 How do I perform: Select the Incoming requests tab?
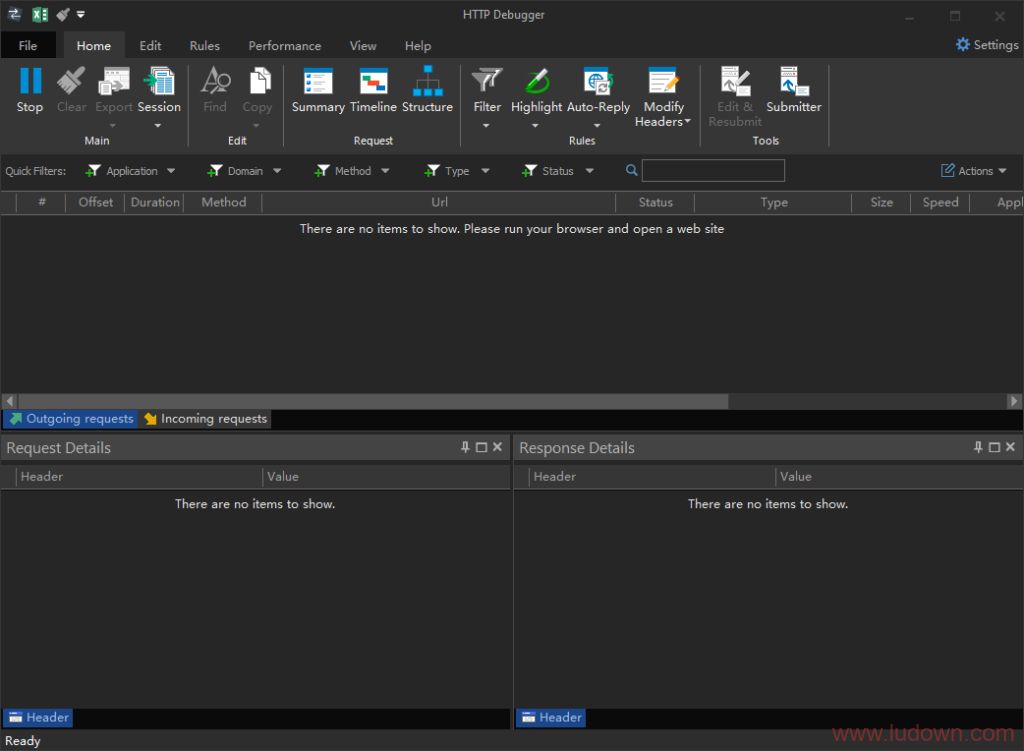(x=205, y=419)
